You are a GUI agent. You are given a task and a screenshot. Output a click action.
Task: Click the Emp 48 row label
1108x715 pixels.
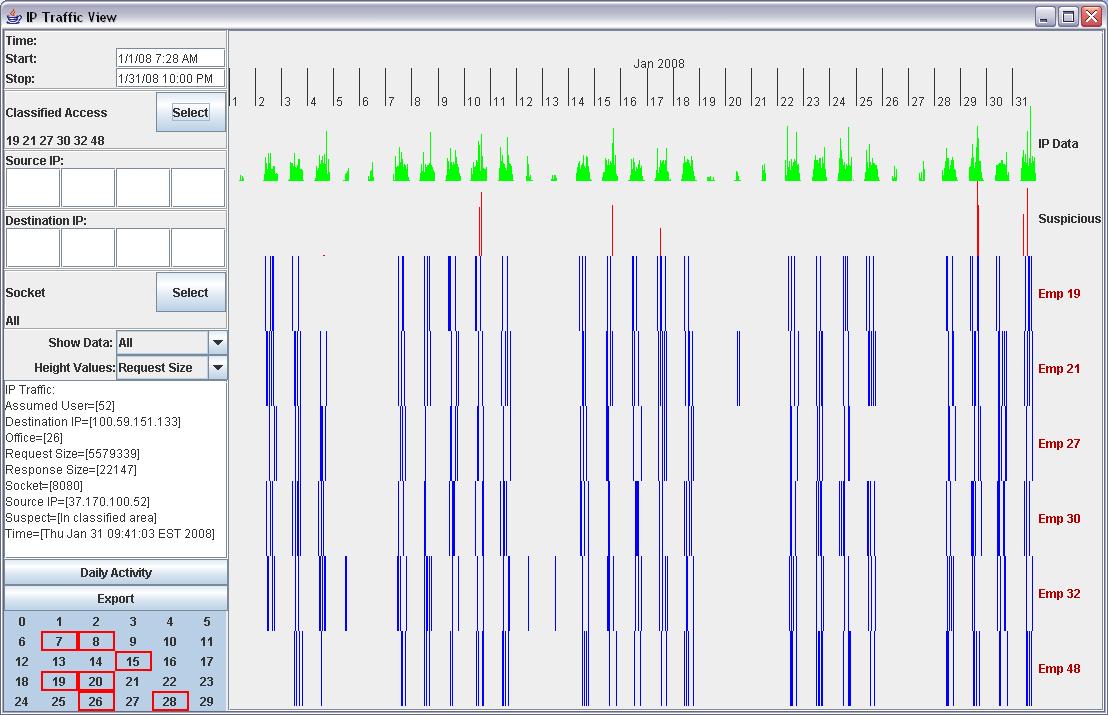click(1059, 669)
